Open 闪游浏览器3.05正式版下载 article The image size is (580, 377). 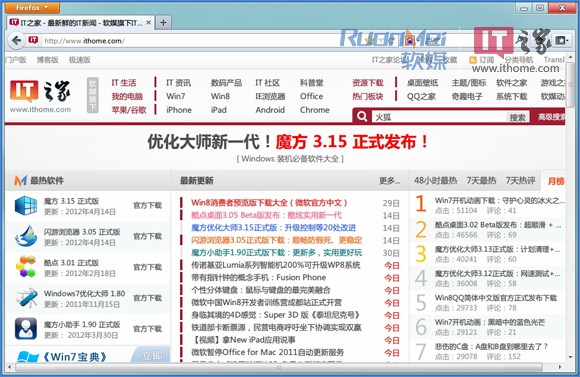(276, 240)
